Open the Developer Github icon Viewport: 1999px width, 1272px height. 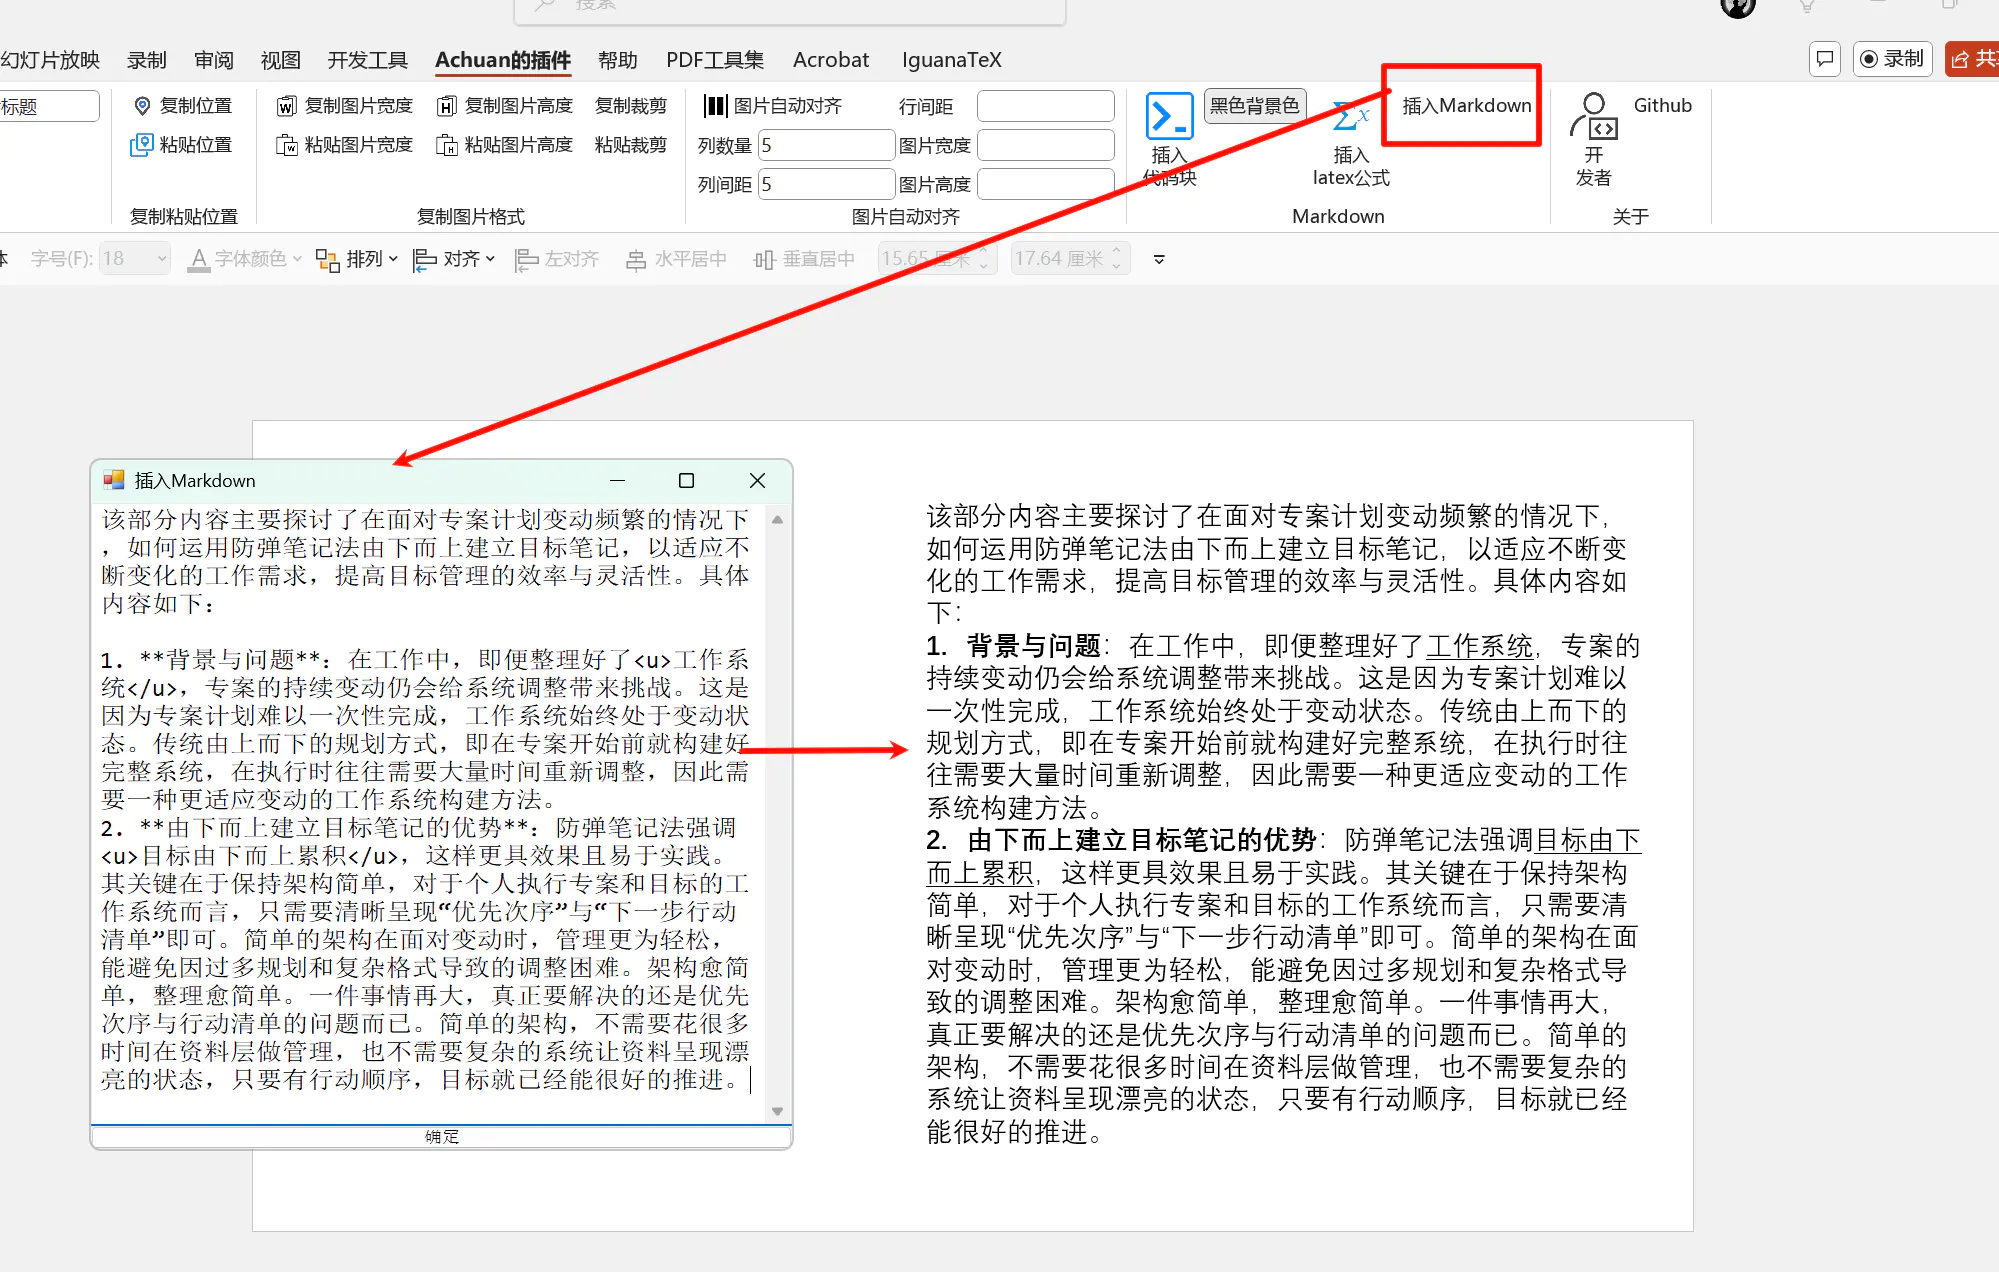click(x=1594, y=117)
